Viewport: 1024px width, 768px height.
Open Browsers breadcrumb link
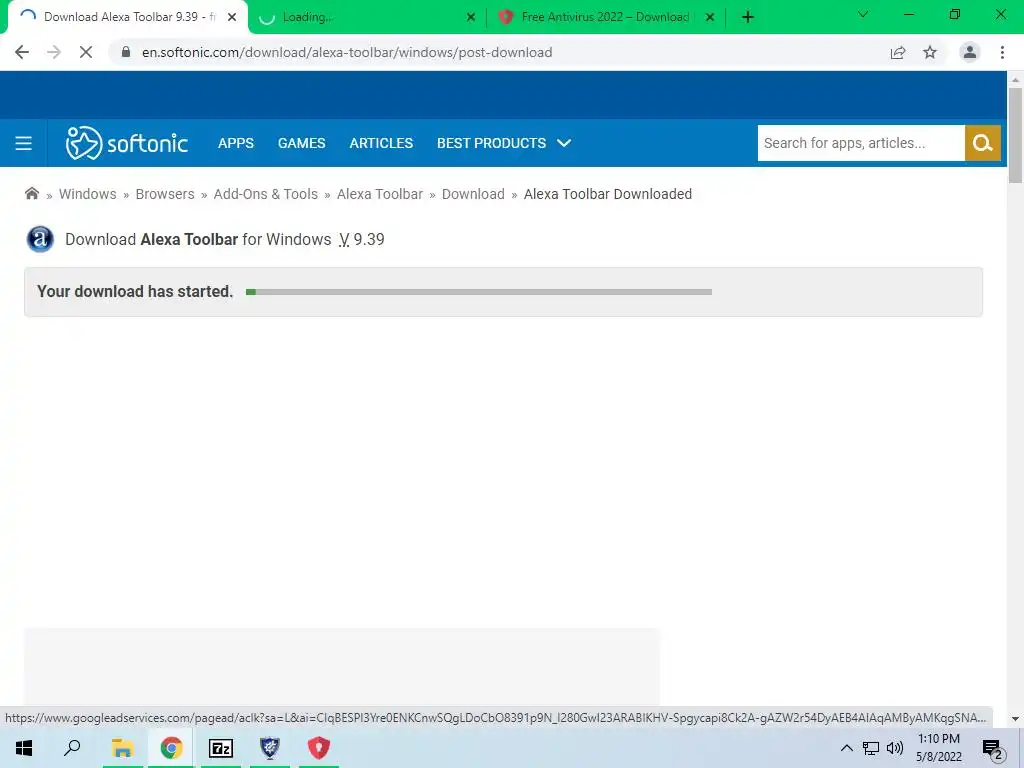click(165, 194)
